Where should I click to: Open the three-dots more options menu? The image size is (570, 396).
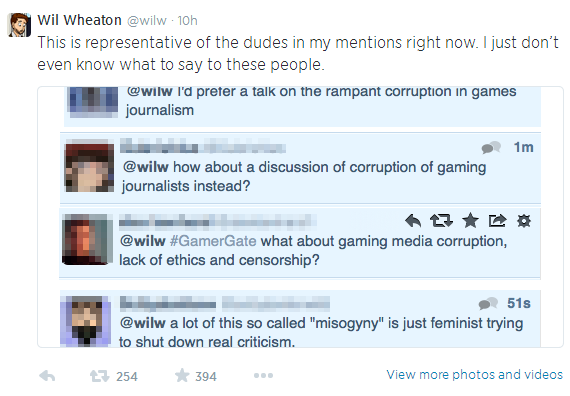click(264, 376)
